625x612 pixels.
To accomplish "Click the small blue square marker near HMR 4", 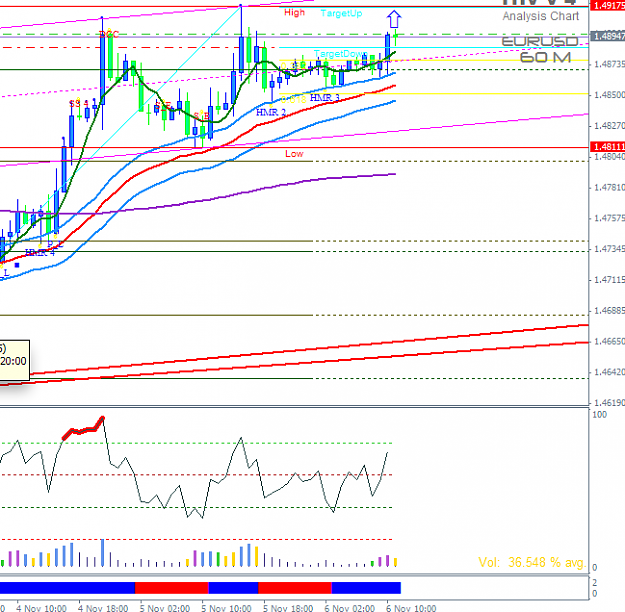I will click(x=17, y=265).
